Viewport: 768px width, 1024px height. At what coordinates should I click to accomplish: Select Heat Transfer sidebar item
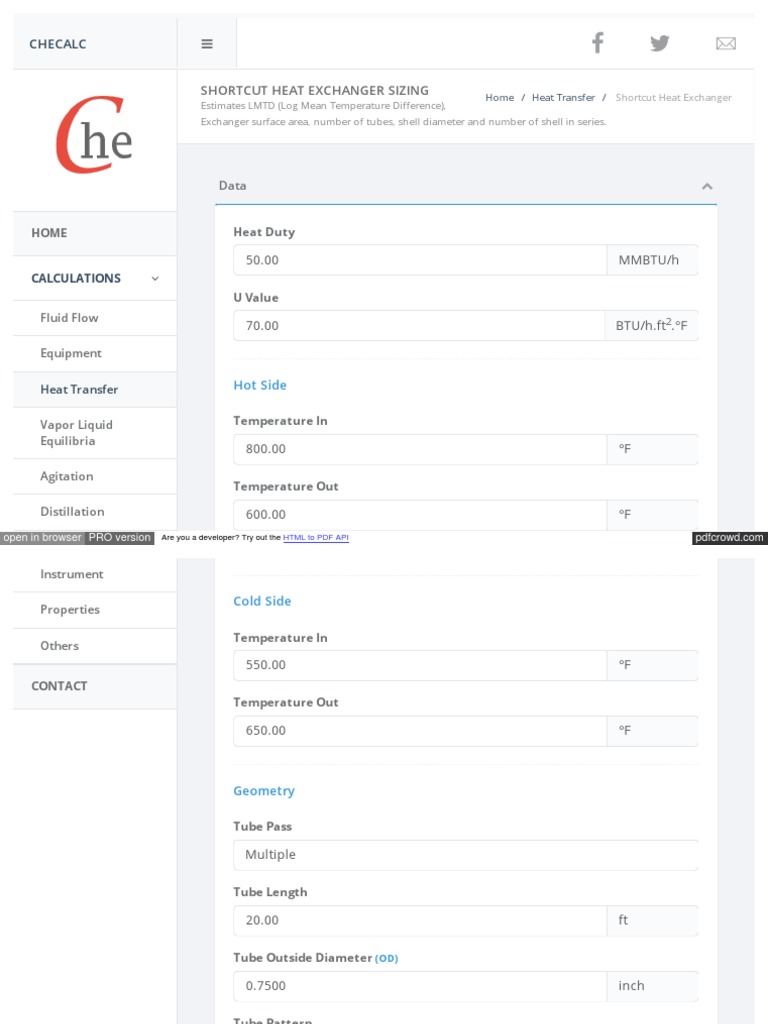[x=95, y=390]
